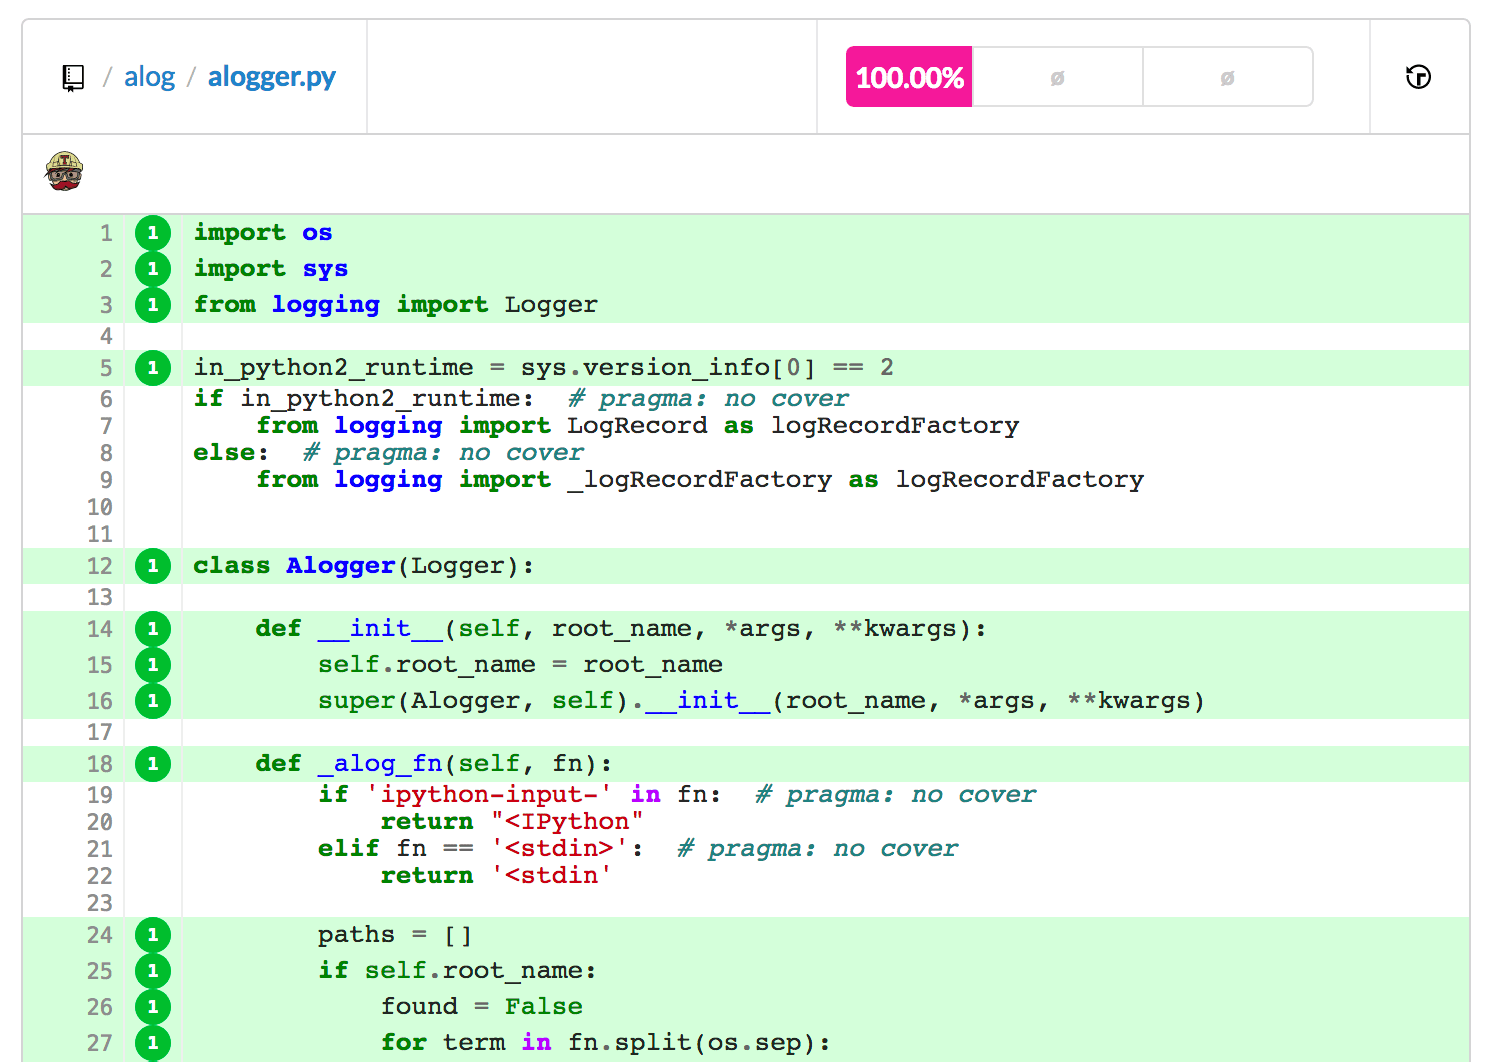Open the alogger.py file link
This screenshot has width=1498, height=1062.
272,76
